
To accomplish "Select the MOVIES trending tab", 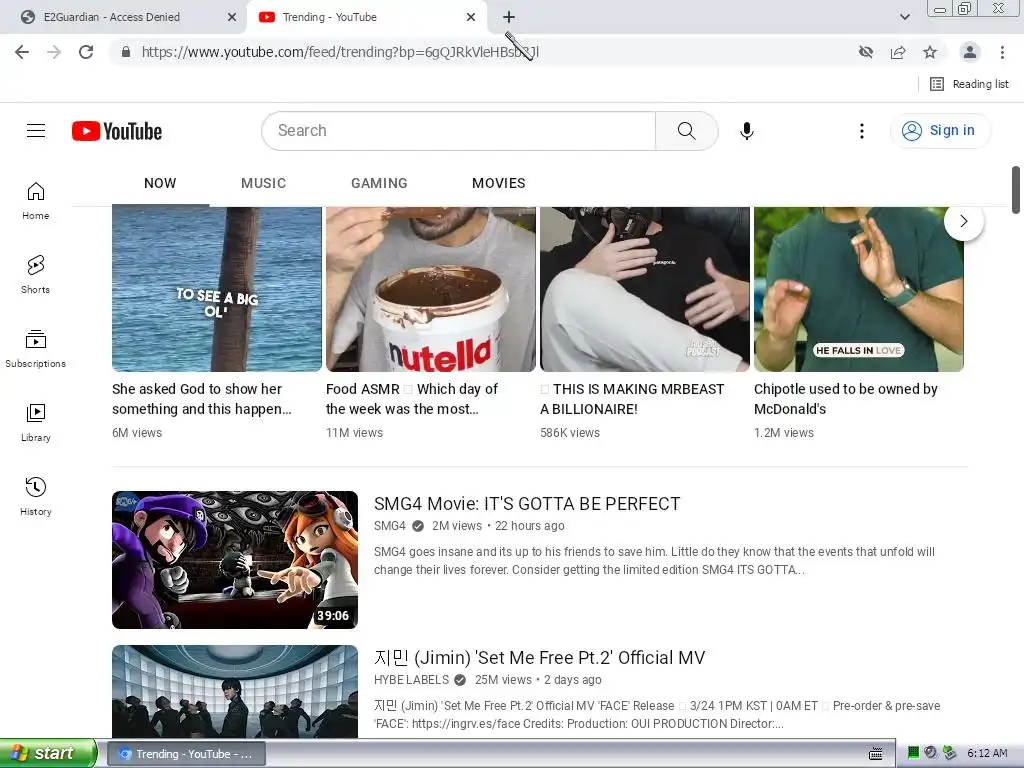I will click(x=498, y=184).
